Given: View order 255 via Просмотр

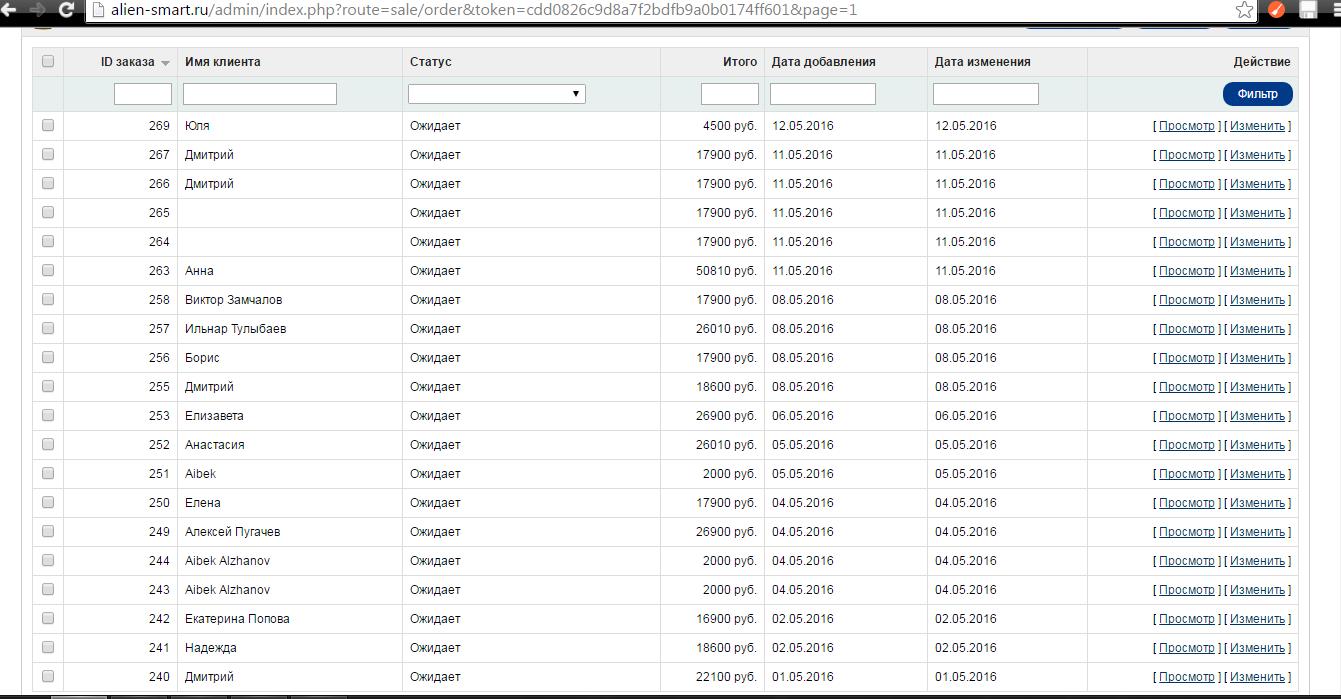Looking at the screenshot, I should (1186, 387).
